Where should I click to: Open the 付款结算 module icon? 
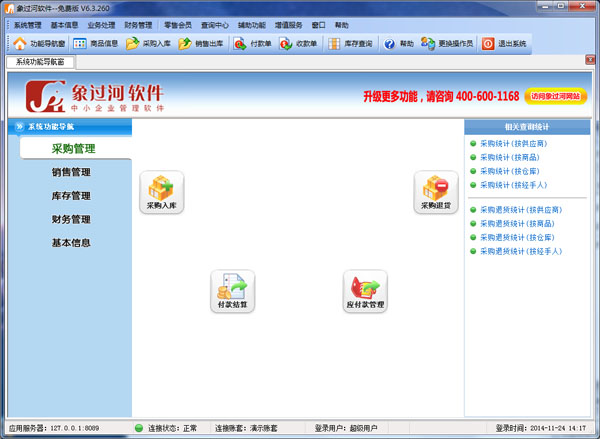coord(232,291)
